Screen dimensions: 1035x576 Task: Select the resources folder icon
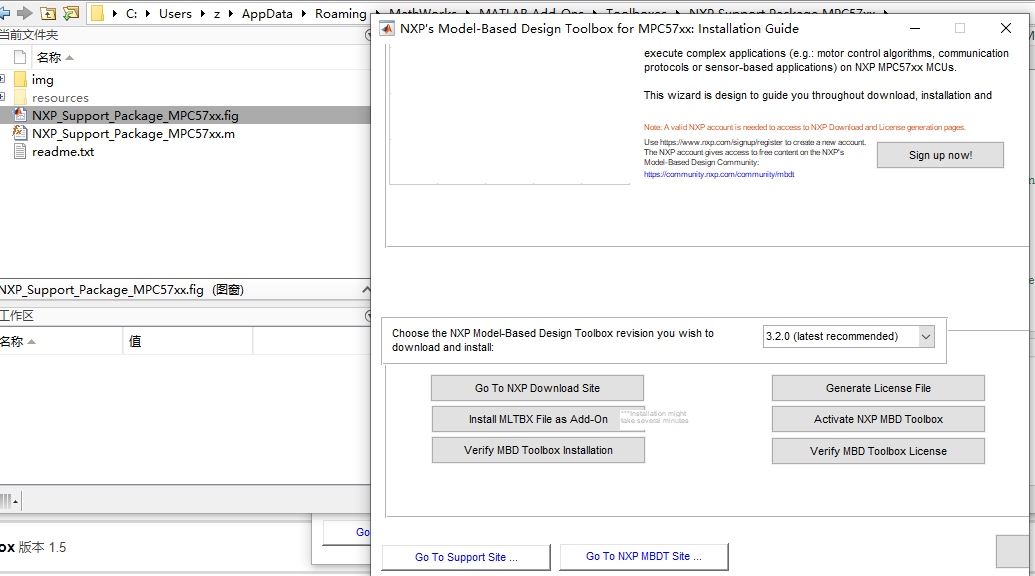(20, 98)
